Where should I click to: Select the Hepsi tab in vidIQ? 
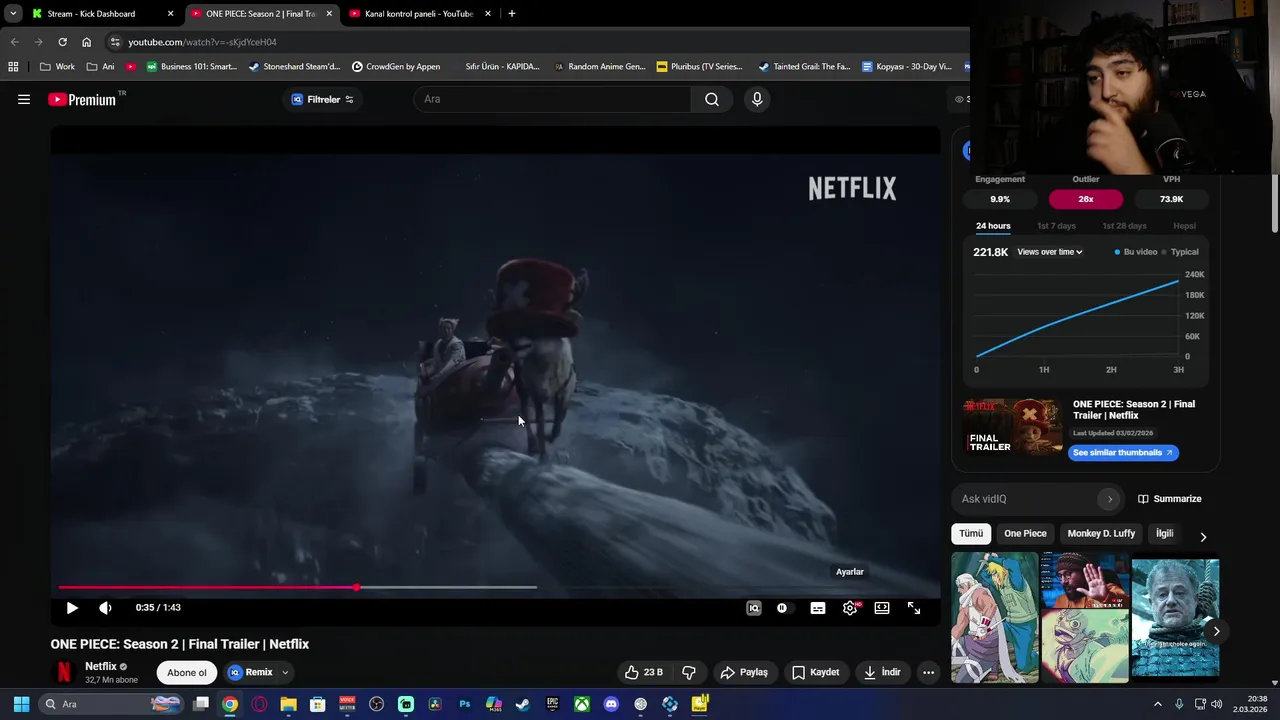[x=1184, y=226]
